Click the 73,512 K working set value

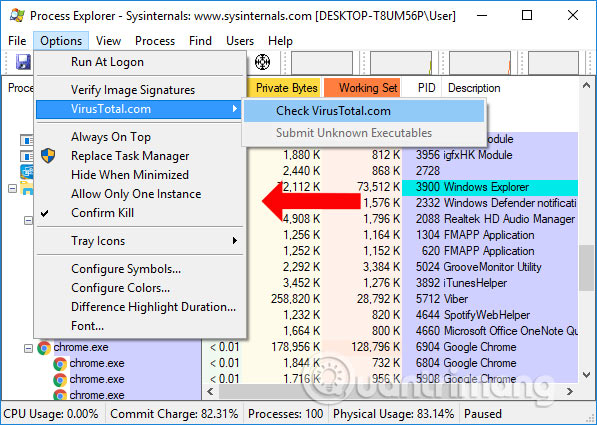pyautogui.click(x=378, y=187)
